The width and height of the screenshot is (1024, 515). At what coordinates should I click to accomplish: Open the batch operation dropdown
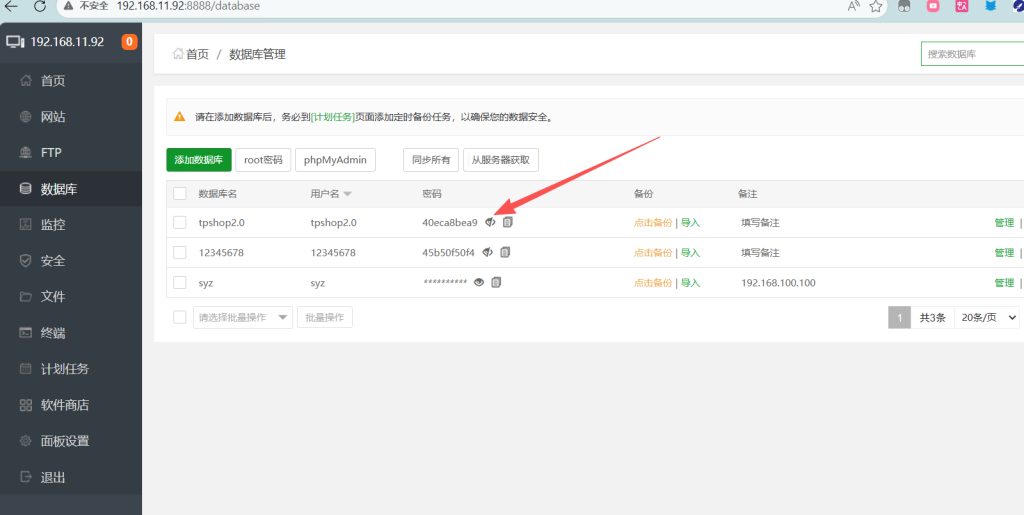242,317
